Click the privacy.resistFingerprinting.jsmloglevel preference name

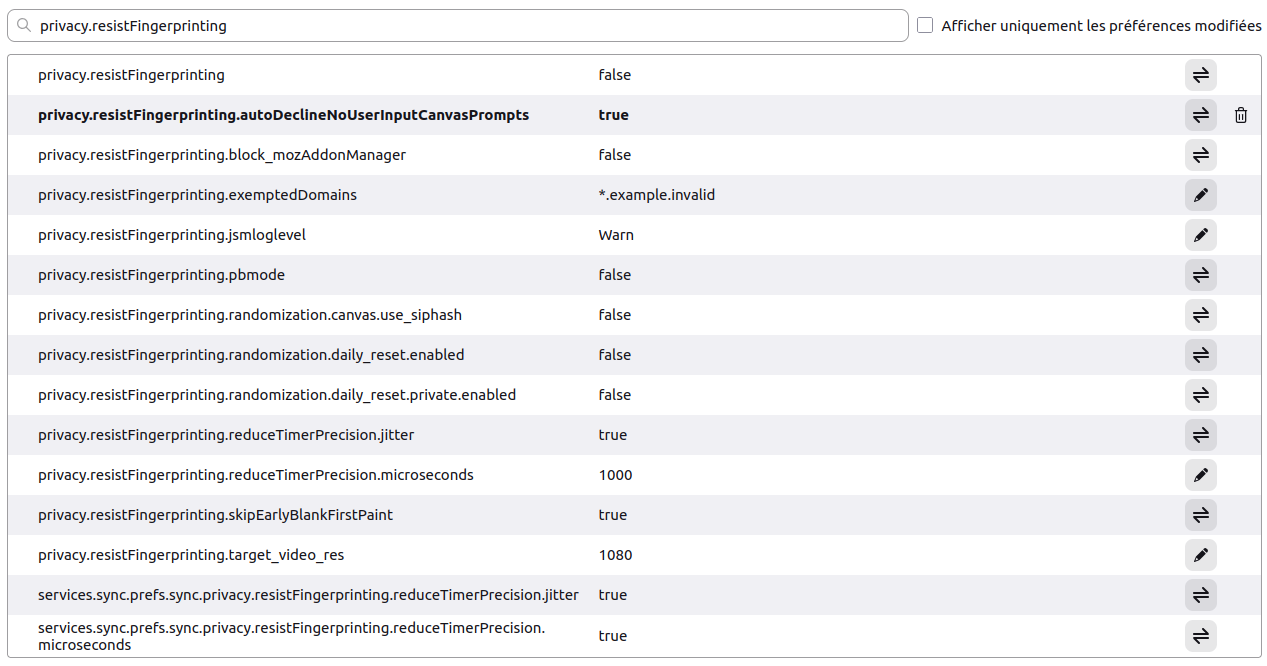point(171,235)
